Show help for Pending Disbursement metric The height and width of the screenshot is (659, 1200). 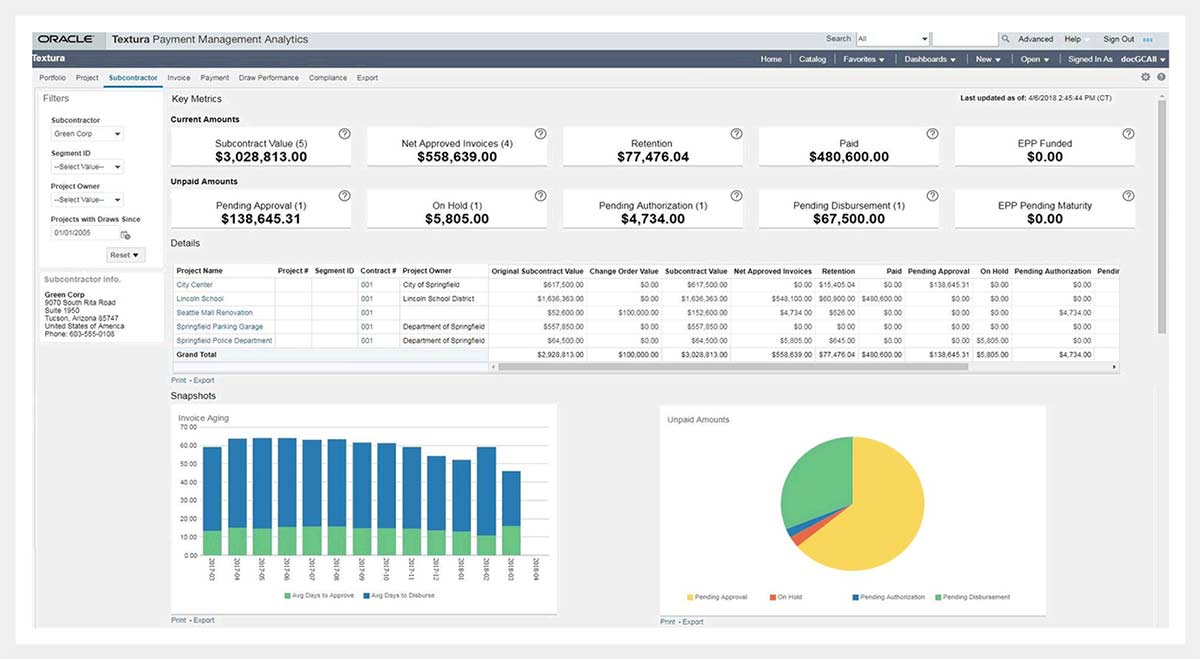pos(932,196)
